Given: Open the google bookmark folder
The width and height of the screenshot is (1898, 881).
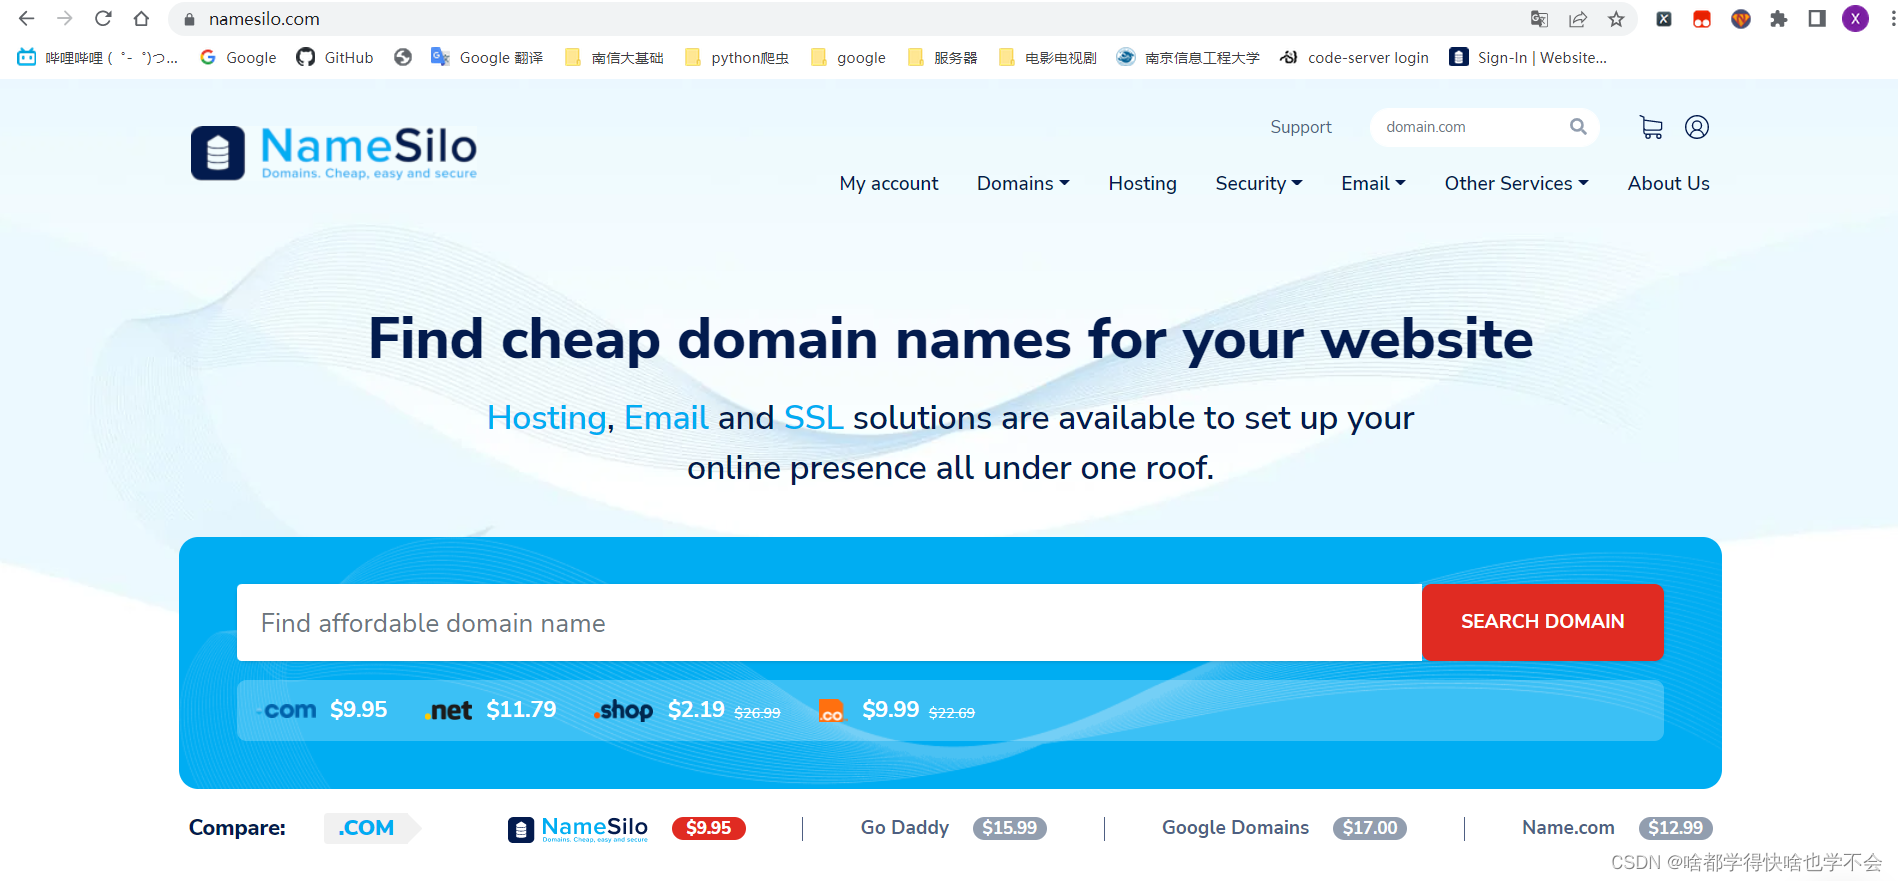Looking at the screenshot, I should pos(849,58).
